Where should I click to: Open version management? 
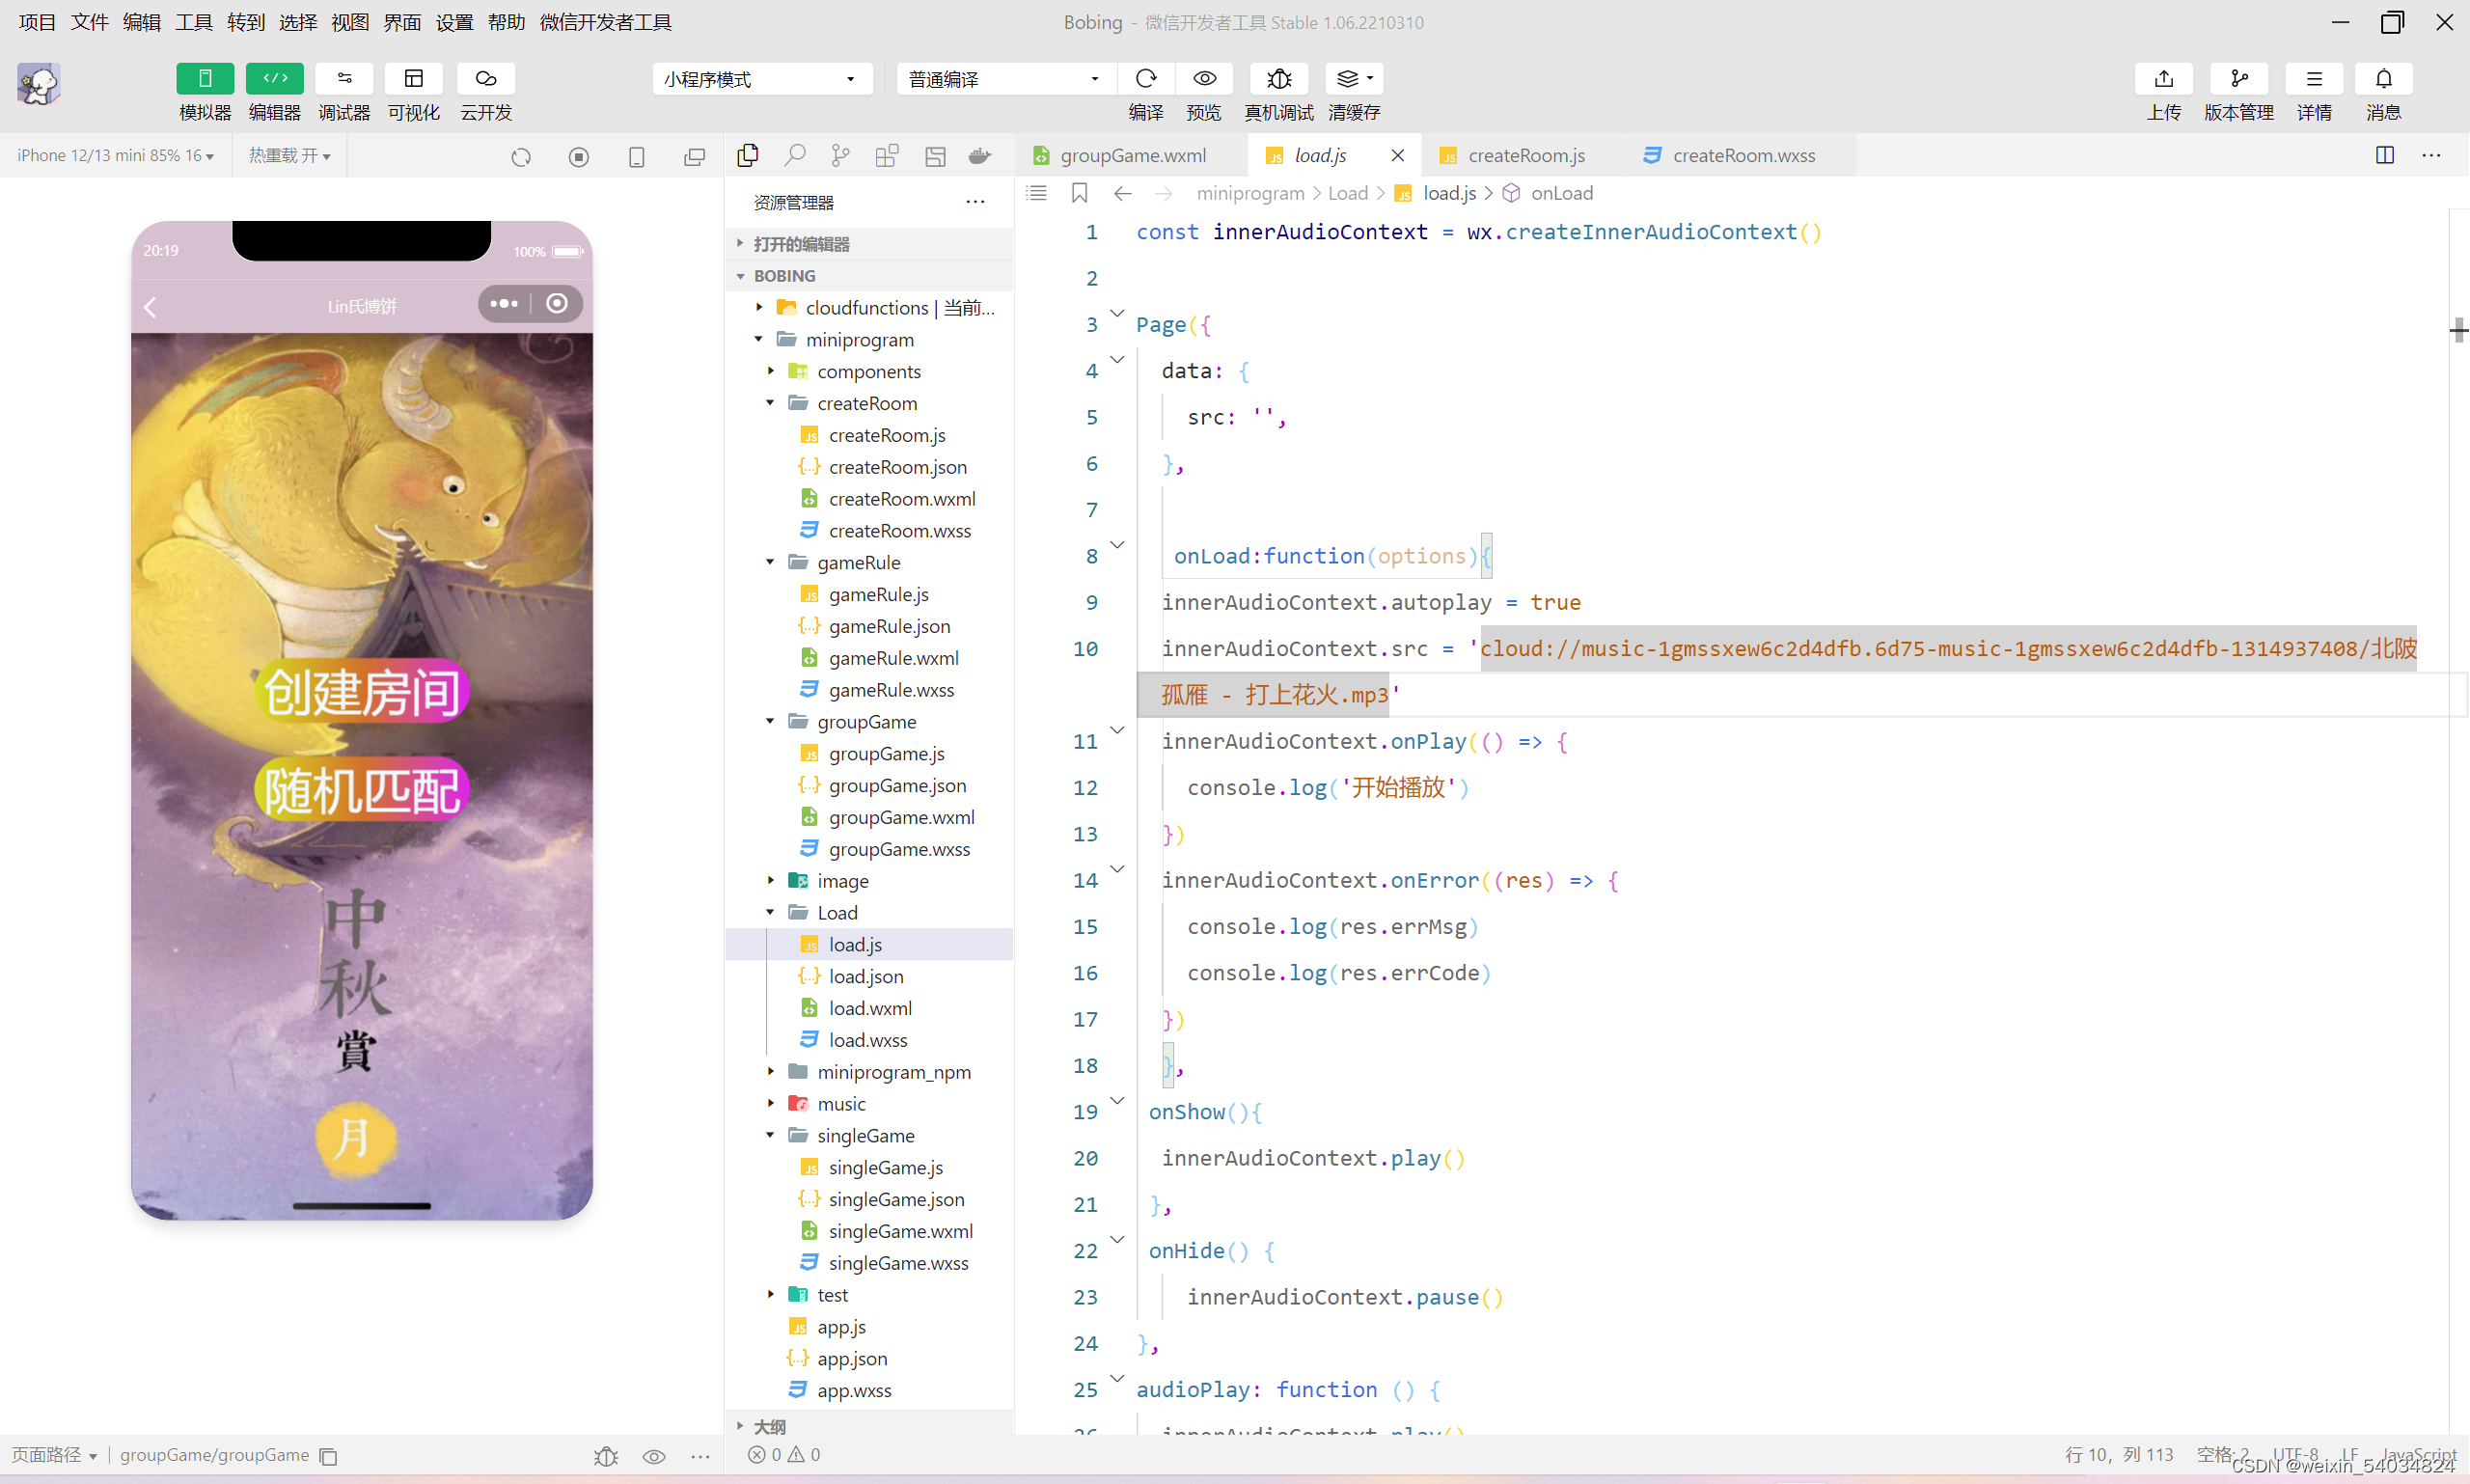[2239, 78]
